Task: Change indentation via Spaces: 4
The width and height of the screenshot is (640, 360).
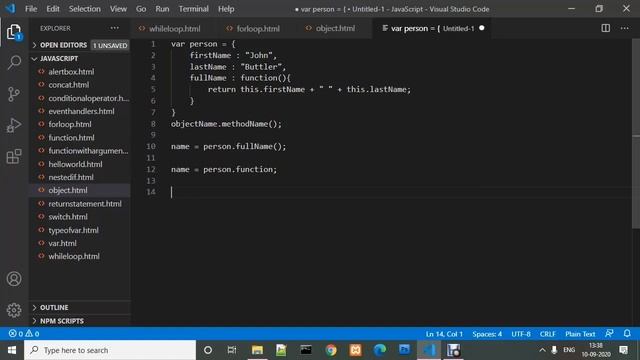Action: (x=487, y=334)
